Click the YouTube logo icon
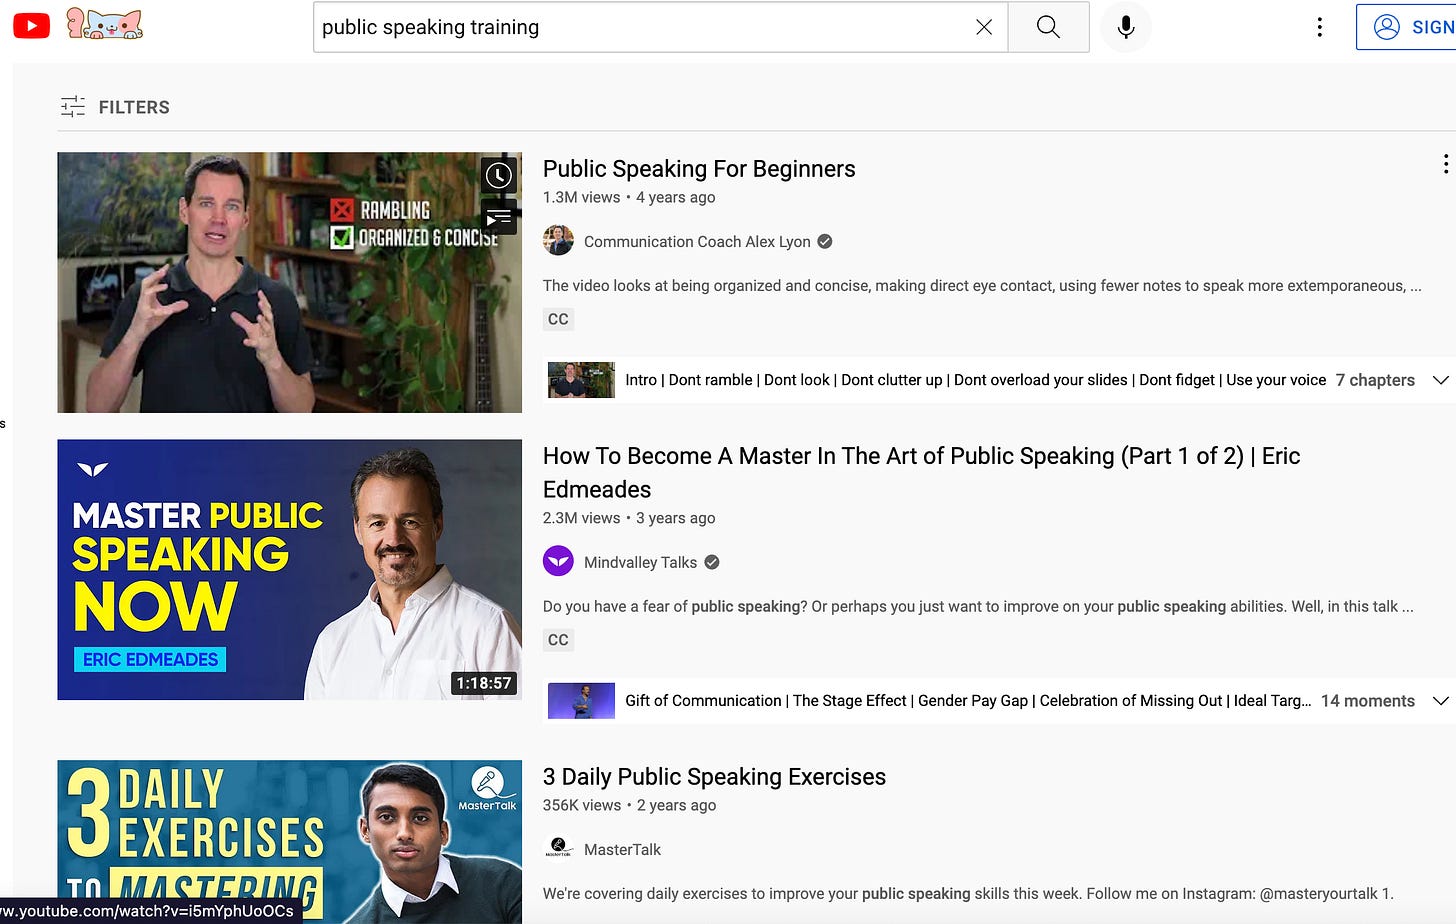The width and height of the screenshot is (1456, 924). pos(31,26)
